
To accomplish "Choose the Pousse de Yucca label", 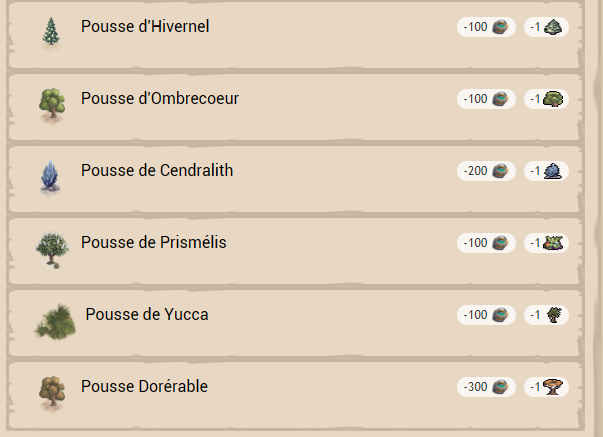I will coord(147,315).
